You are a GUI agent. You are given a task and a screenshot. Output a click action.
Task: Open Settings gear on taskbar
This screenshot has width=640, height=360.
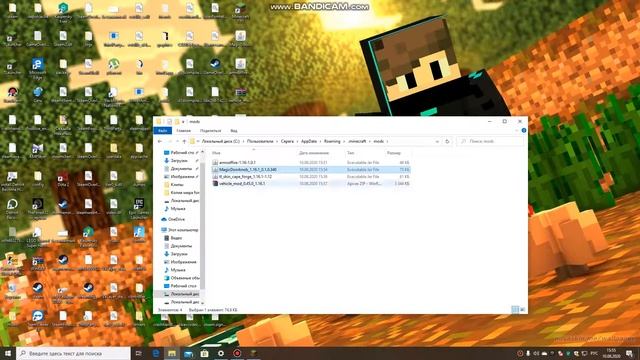[x=221, y=353]
